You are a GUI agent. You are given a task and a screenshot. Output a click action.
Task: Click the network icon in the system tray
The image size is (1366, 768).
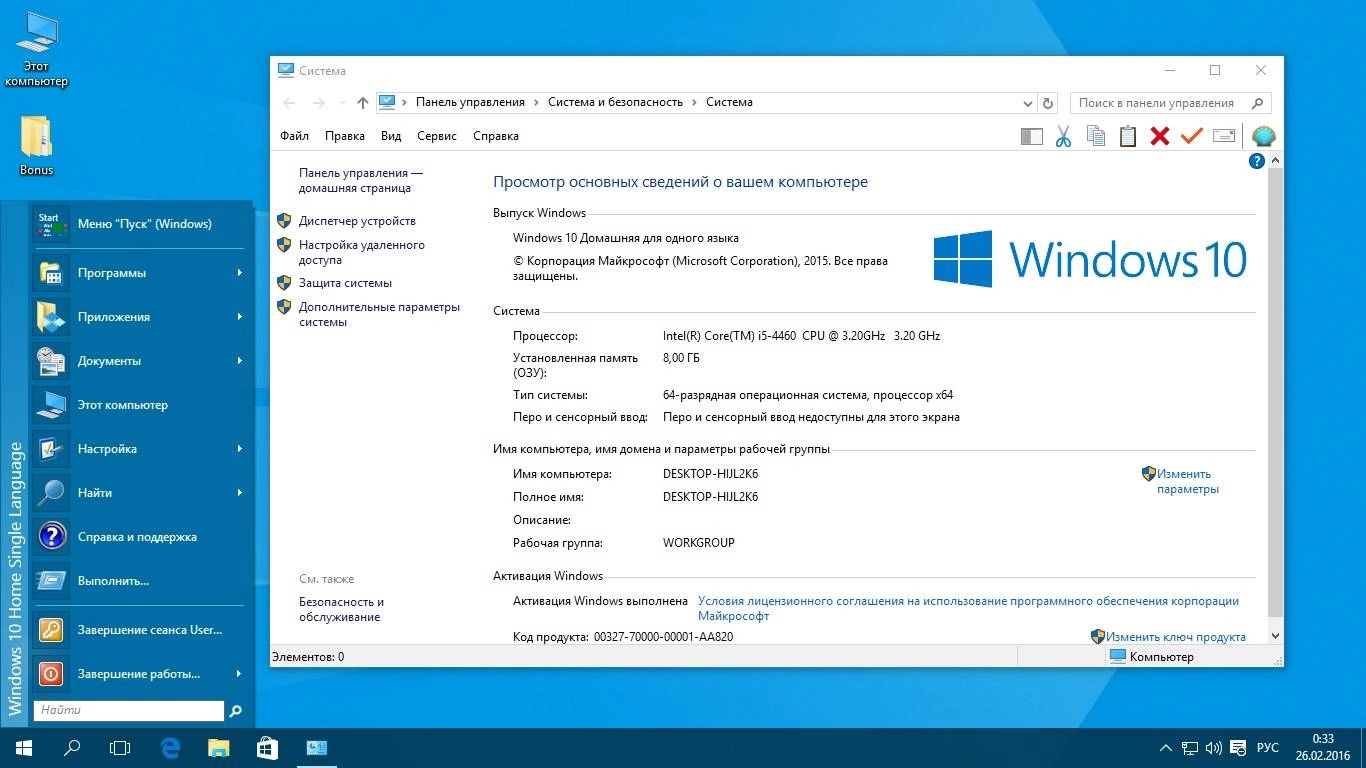tap(1191, 748)
